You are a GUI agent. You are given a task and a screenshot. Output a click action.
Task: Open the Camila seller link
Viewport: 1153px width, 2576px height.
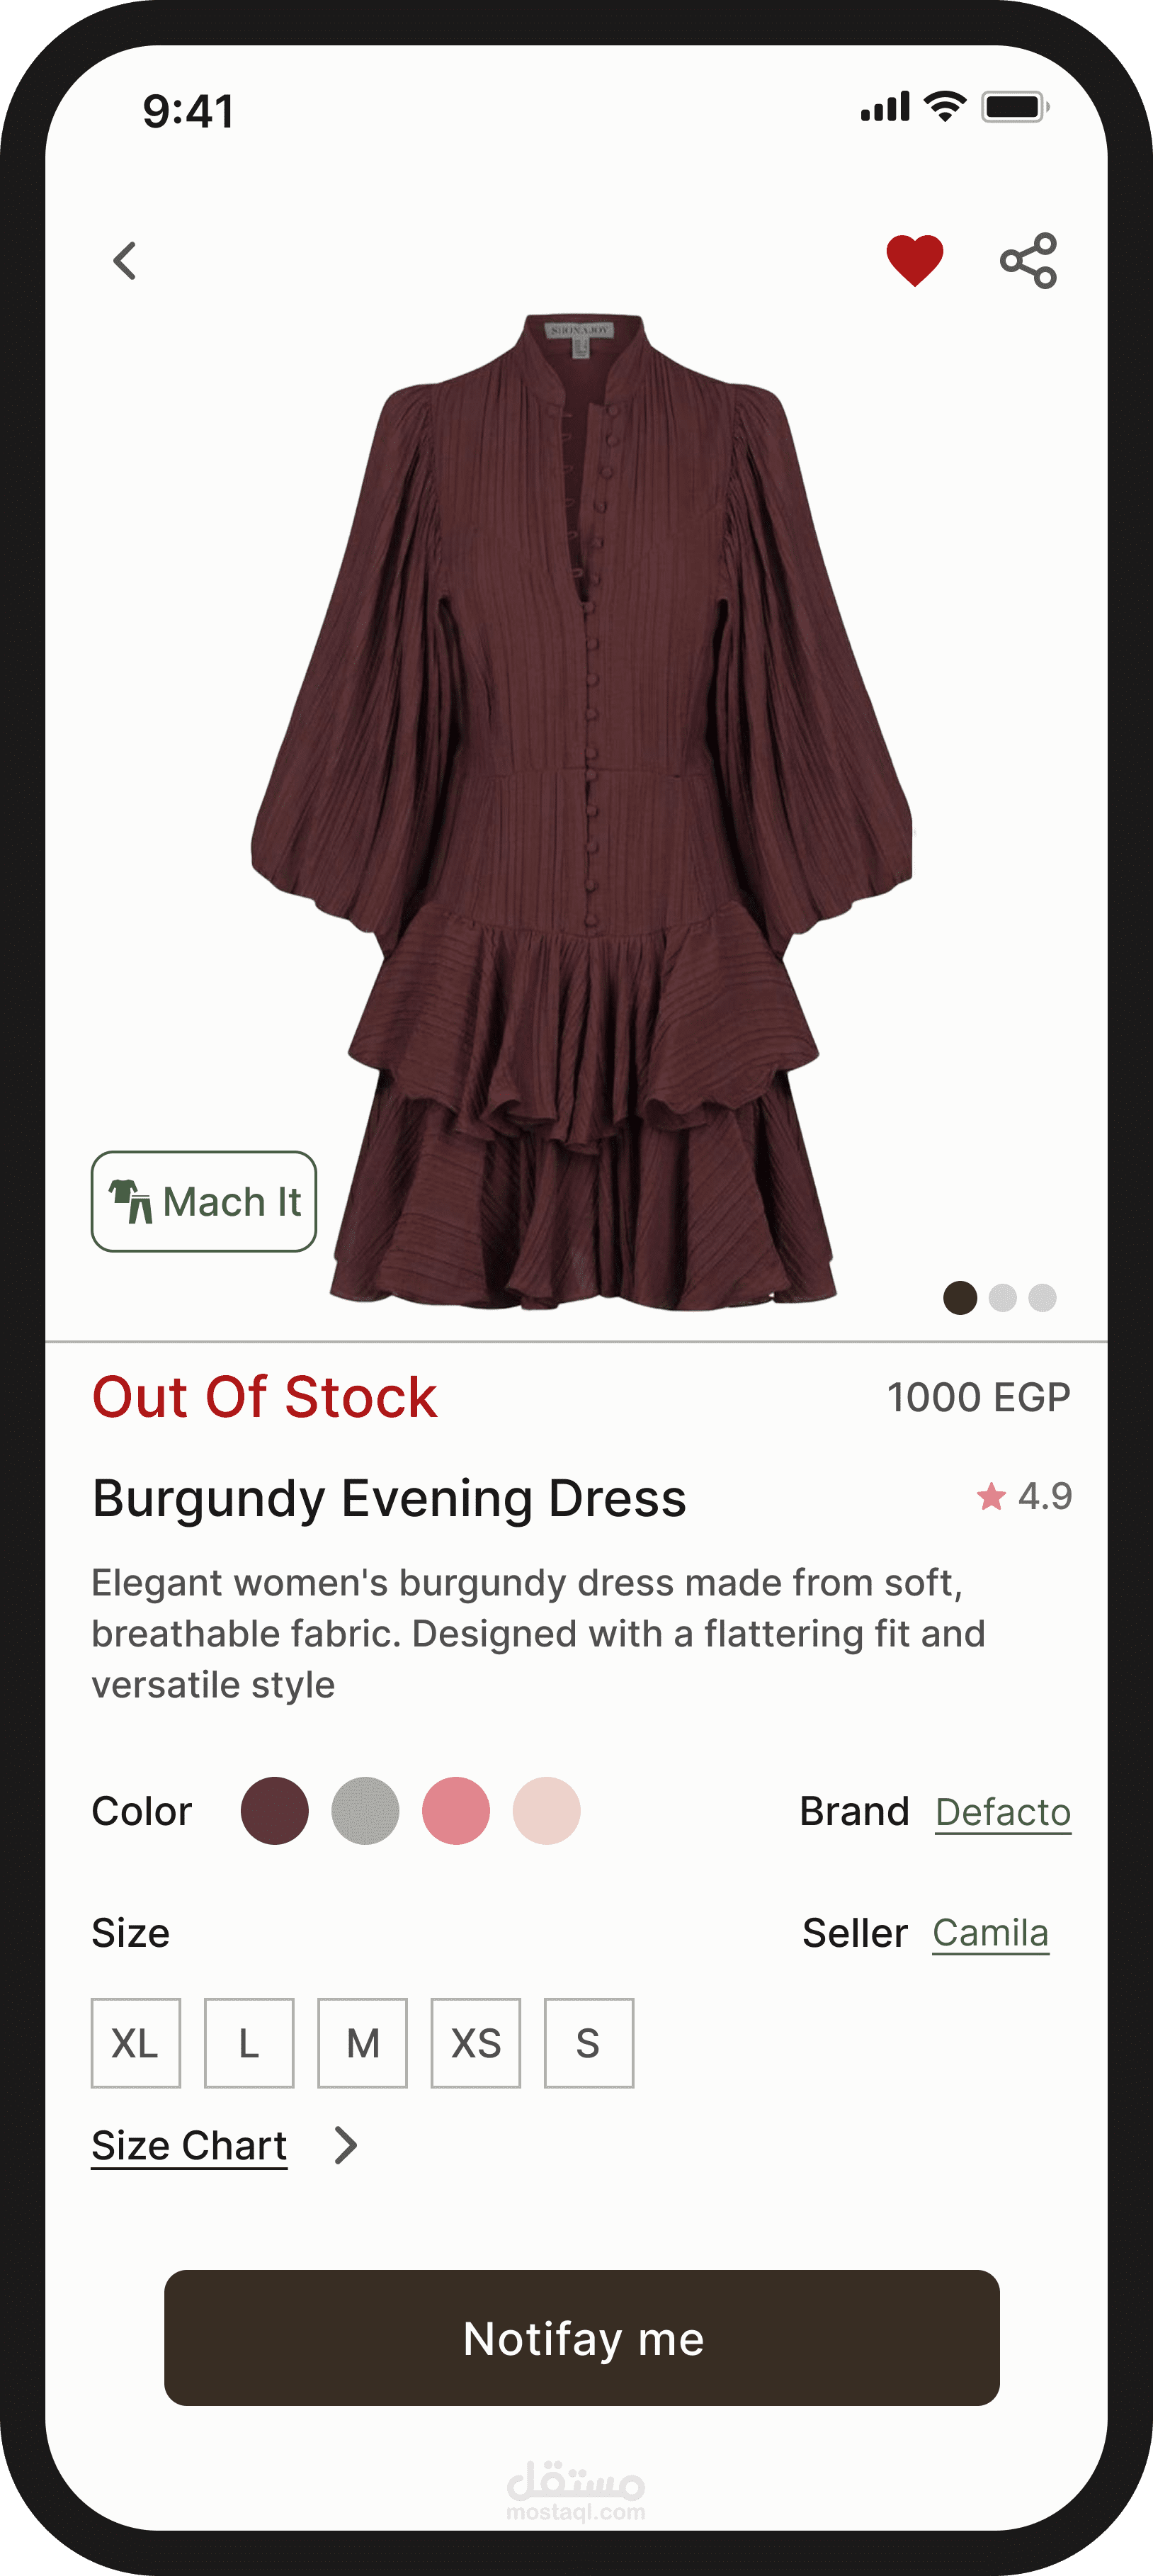click(990, 1933)
